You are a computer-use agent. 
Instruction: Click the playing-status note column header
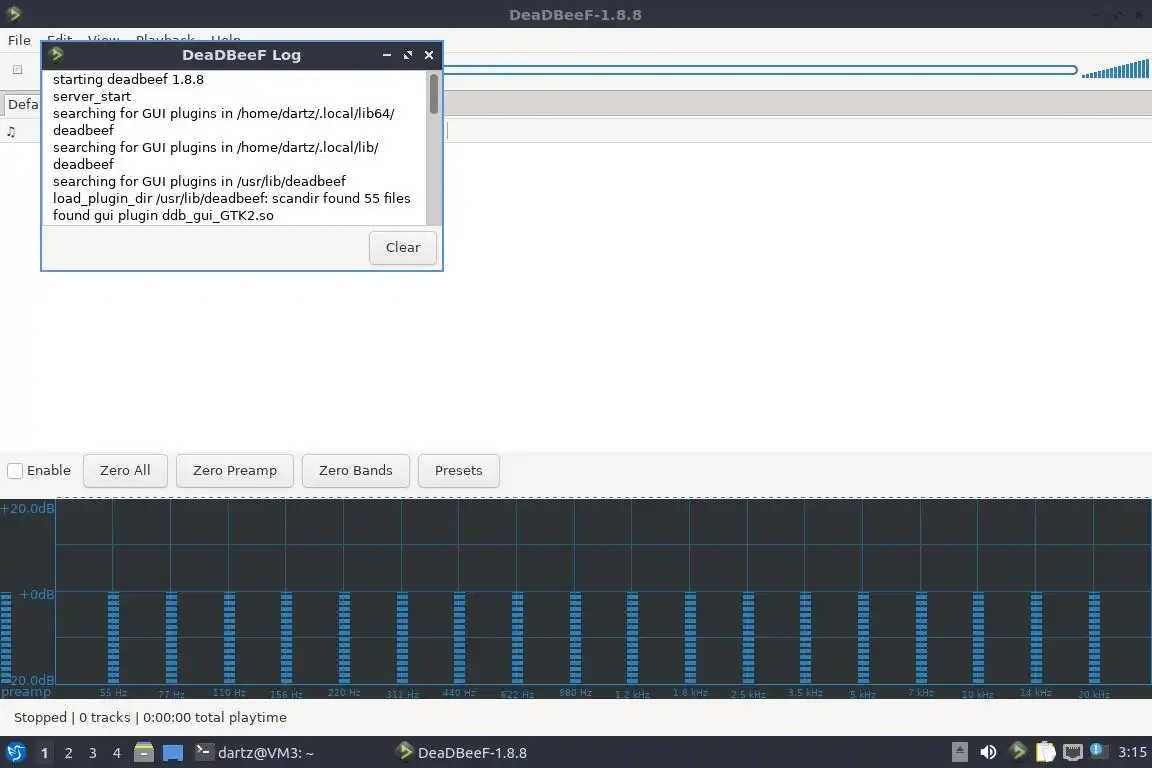[11, 132]
